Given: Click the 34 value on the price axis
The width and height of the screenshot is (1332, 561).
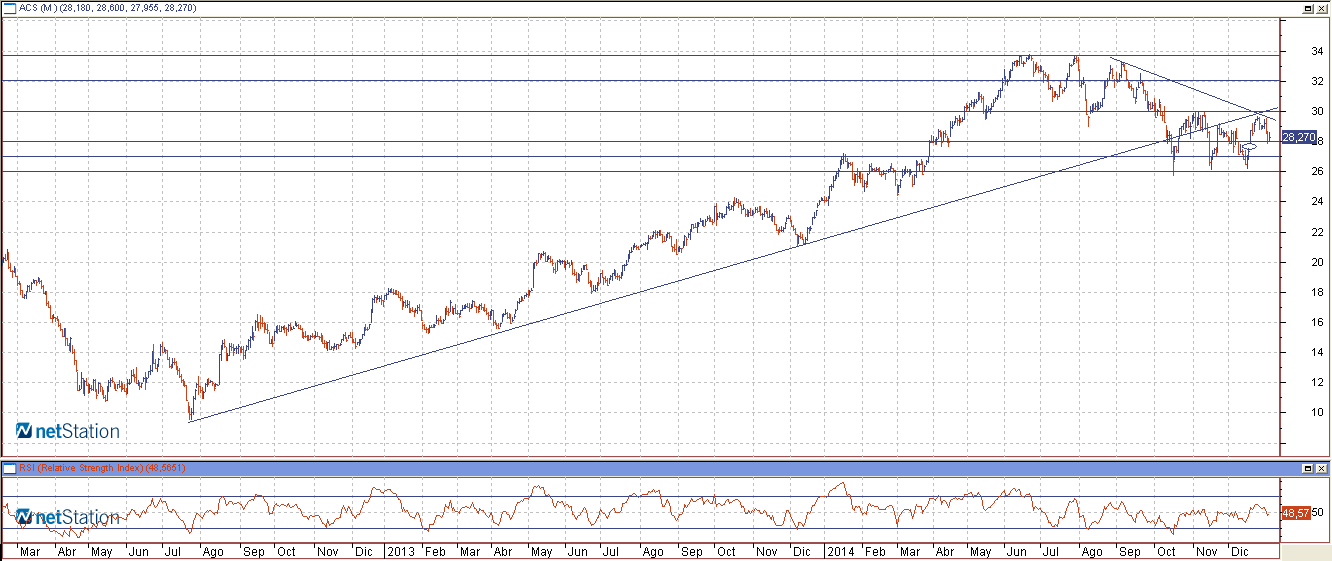Looking at the screenshot, I should [x=1318, y=51].
